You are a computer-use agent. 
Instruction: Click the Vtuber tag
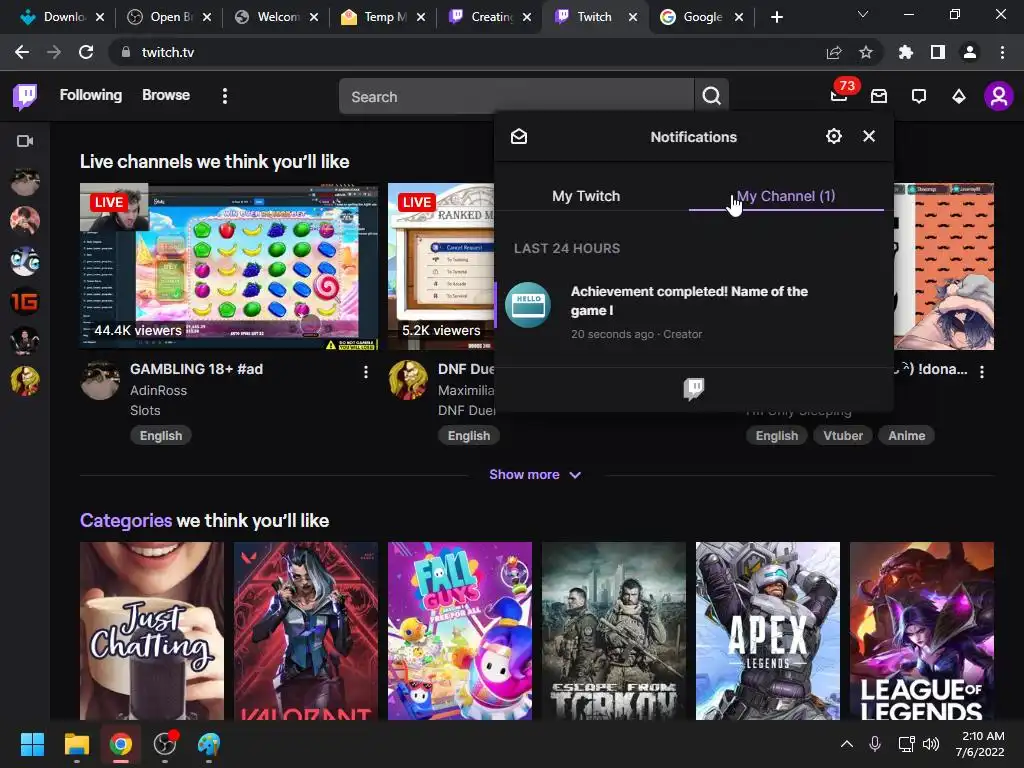tap(842, 436)
